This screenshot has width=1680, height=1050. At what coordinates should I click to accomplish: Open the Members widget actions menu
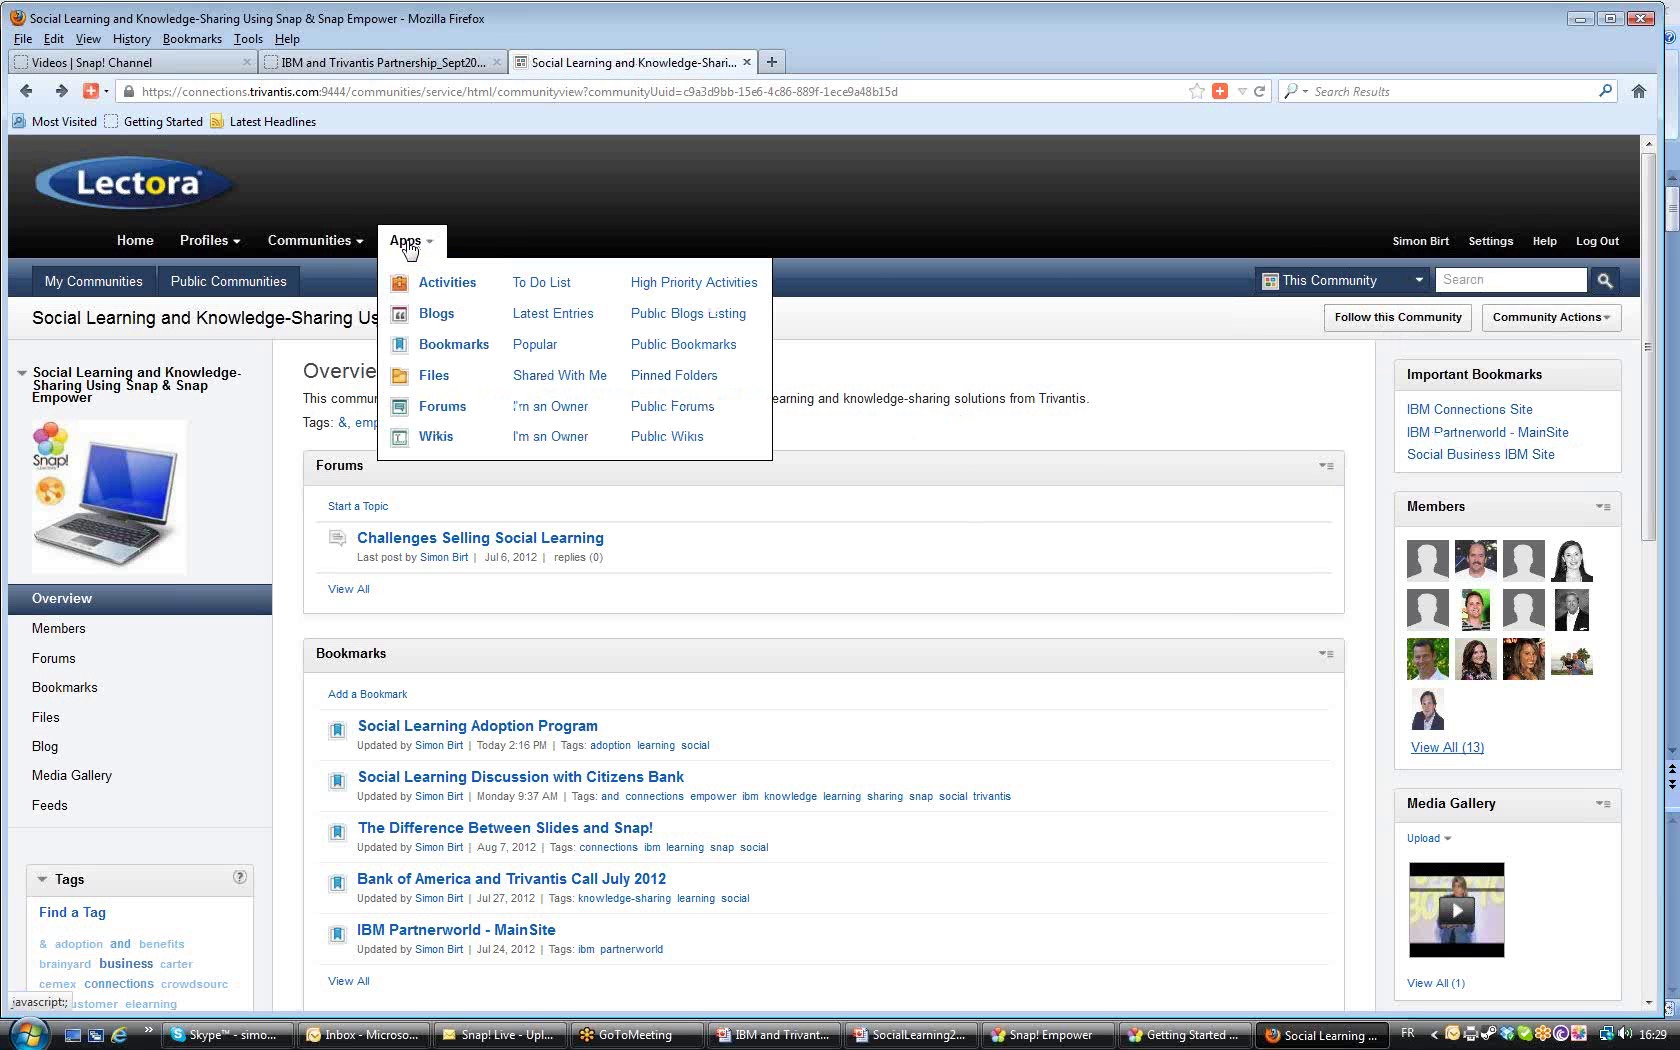(1603, 507)
